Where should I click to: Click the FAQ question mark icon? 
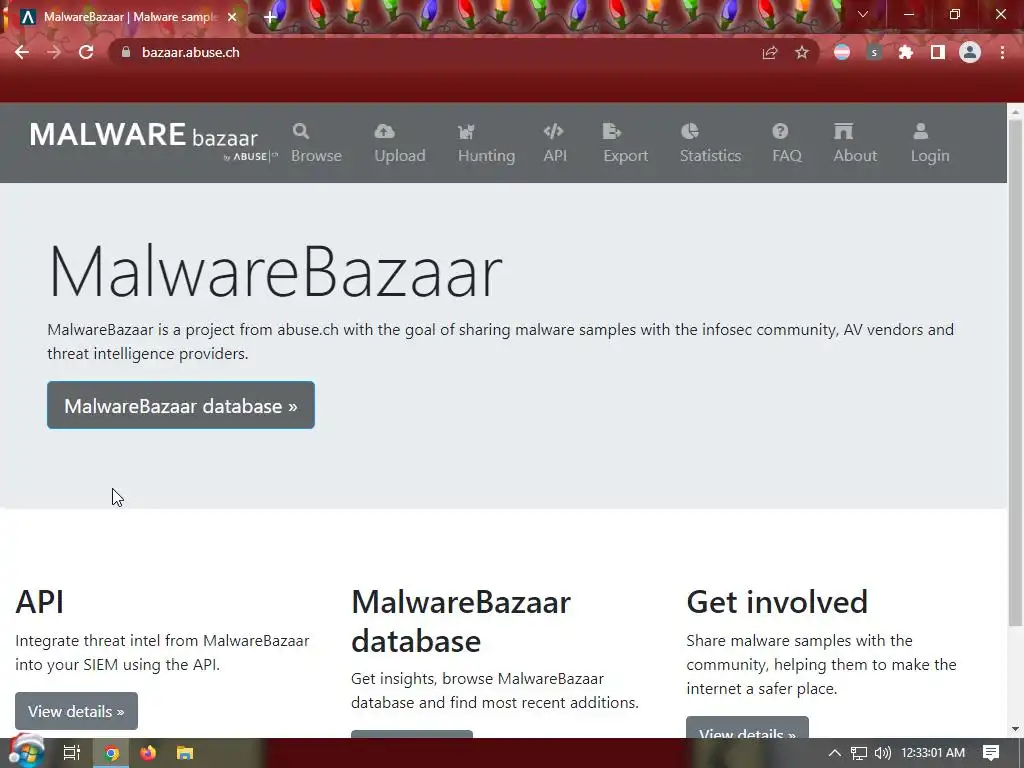pos(780,131)
